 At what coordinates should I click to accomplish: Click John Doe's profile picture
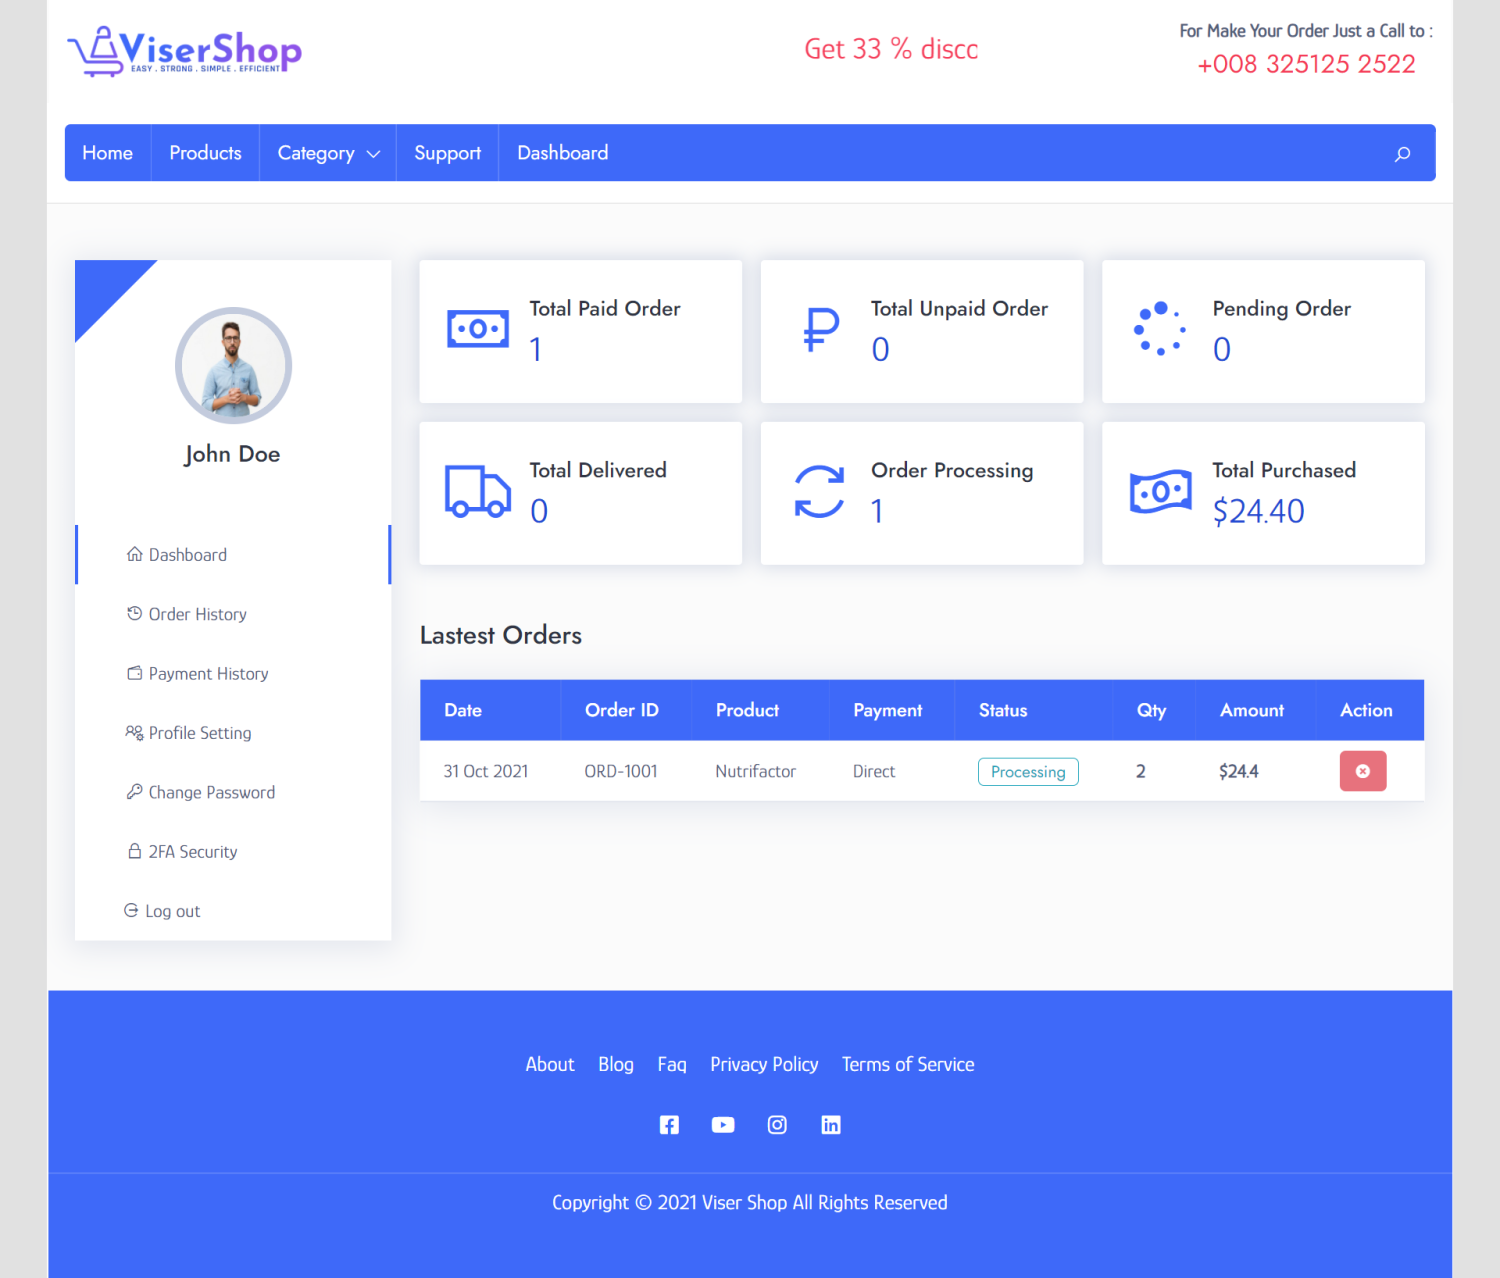click(233, 366)
